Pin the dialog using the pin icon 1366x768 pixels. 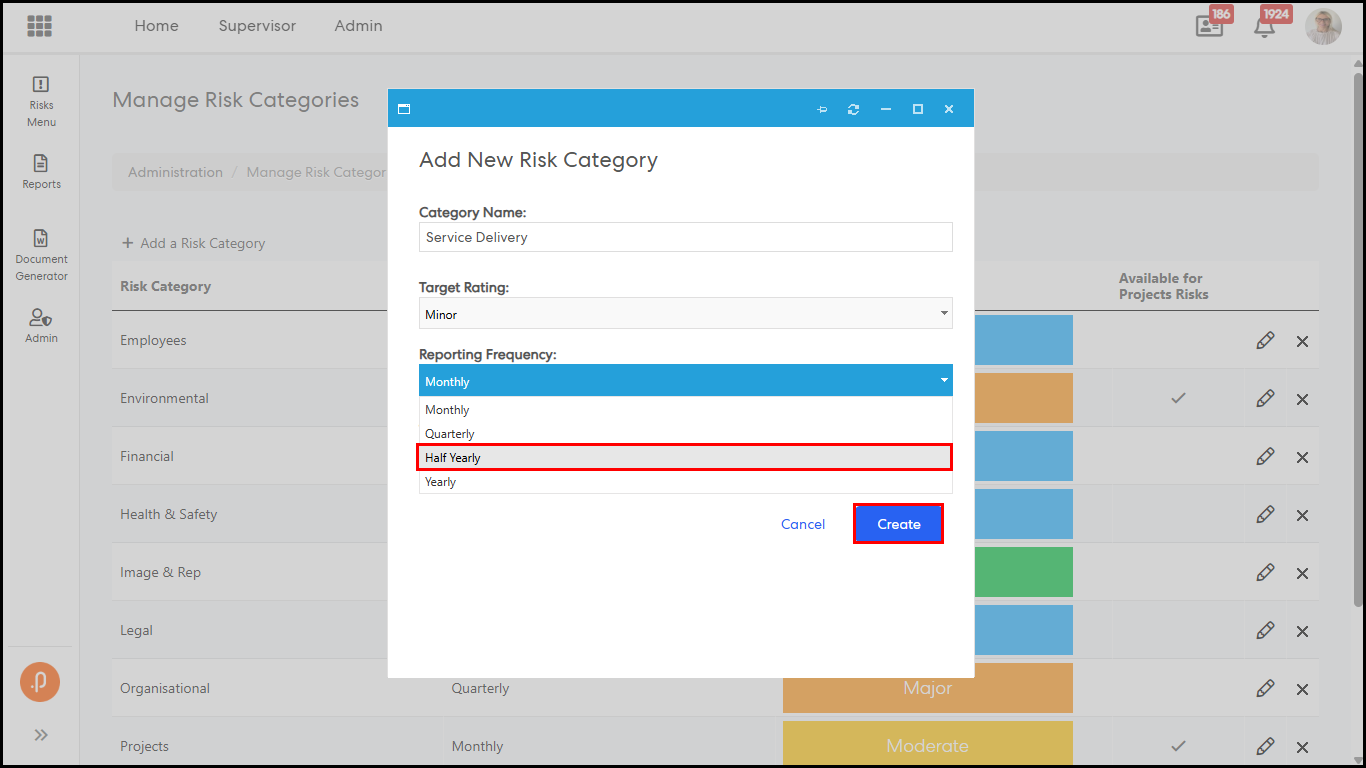tap(822, 109)
